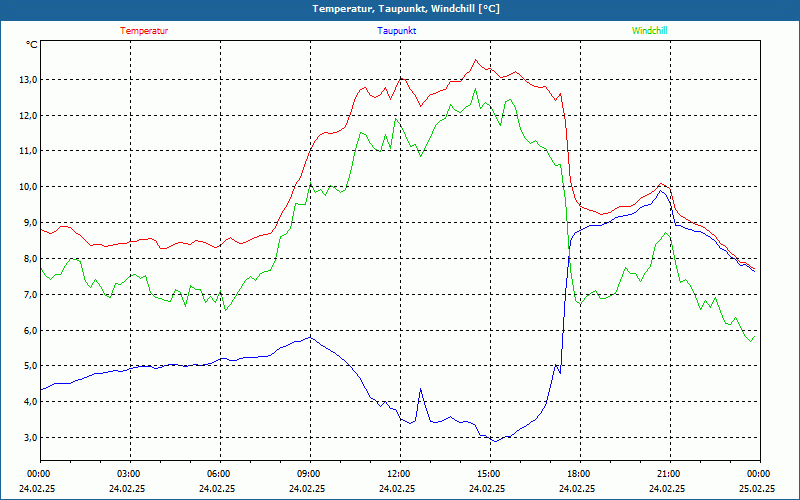Click the "09:00" time label on the x-axis
This screenshot has height=500, width=800.
point(310,474)
